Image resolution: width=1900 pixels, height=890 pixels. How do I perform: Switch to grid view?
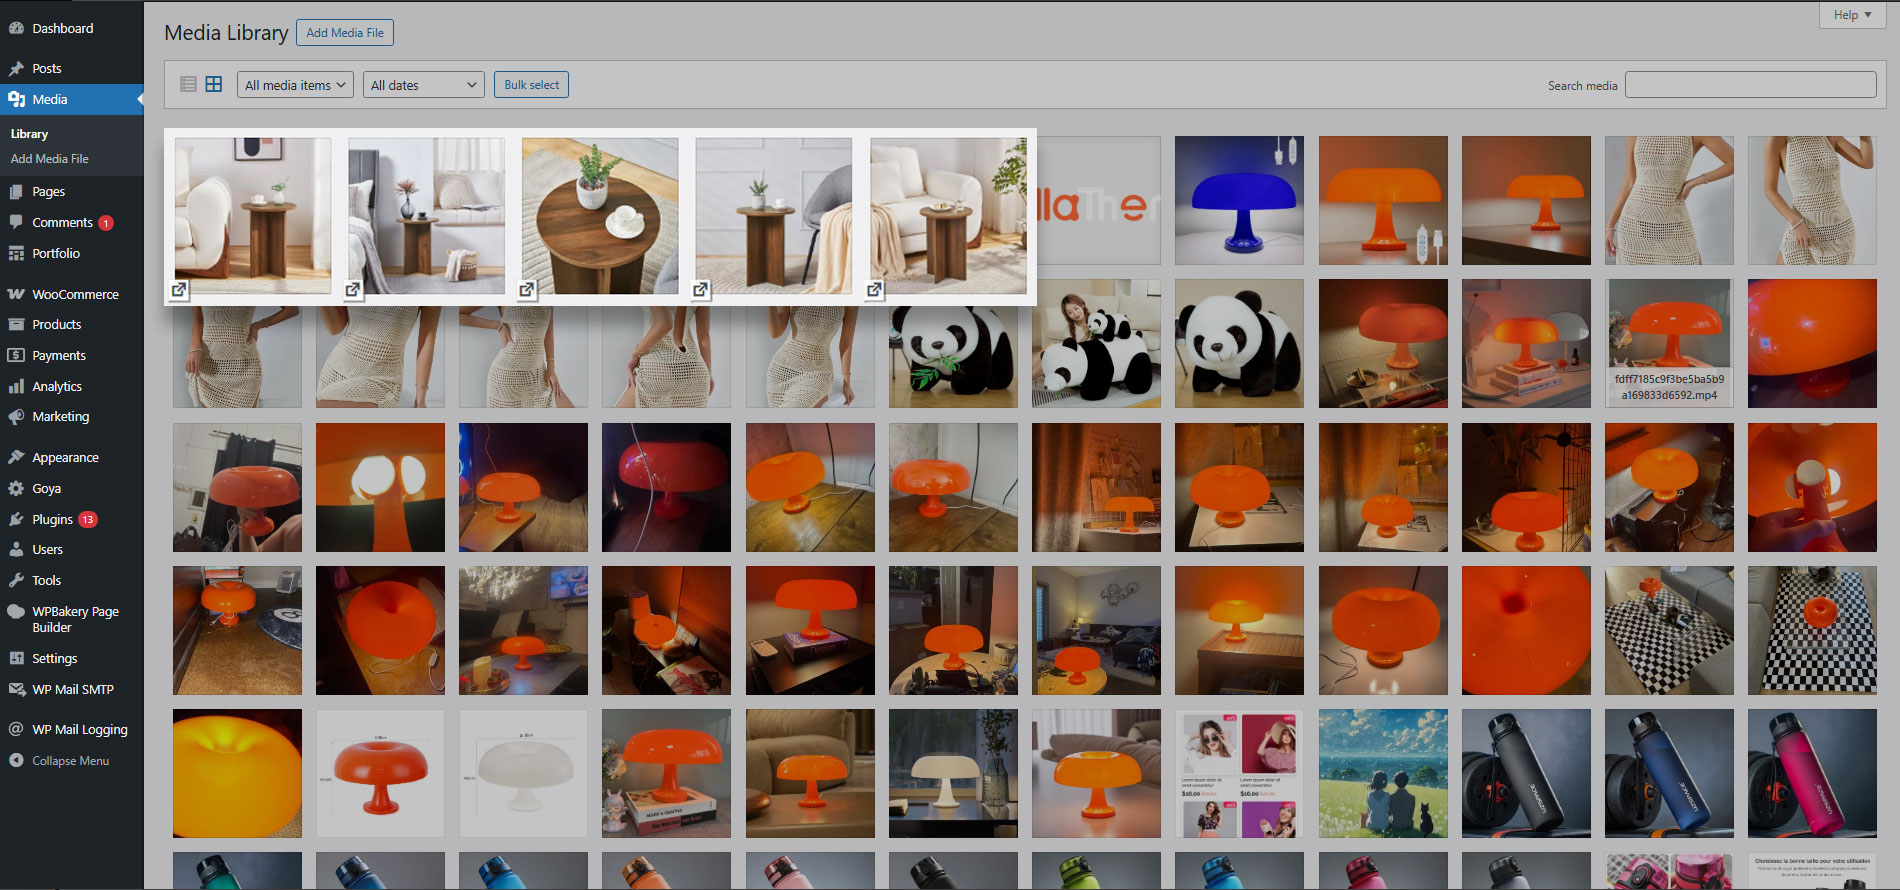tap(214, 84)
